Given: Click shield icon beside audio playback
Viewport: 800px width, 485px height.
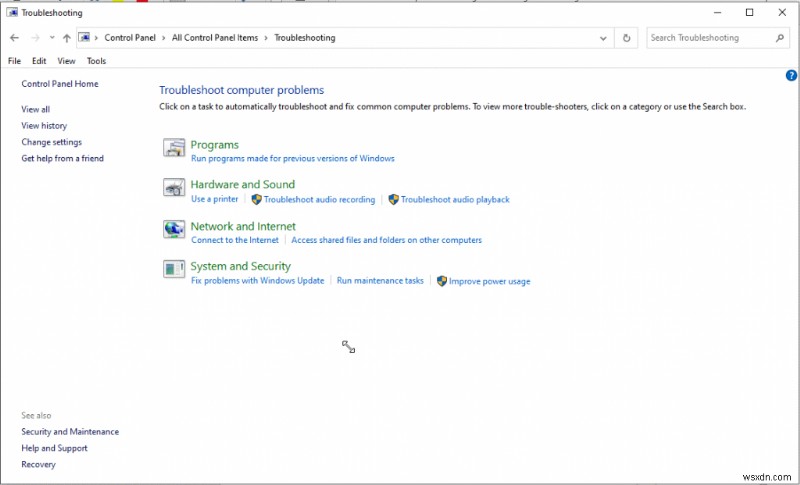Looking at the screenshot, I should 393,199.
